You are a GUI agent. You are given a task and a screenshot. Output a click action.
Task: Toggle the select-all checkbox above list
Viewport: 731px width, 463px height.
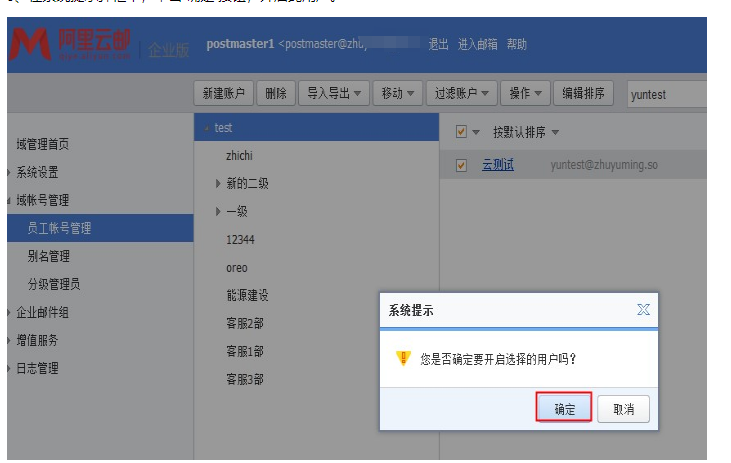point(461,132)
